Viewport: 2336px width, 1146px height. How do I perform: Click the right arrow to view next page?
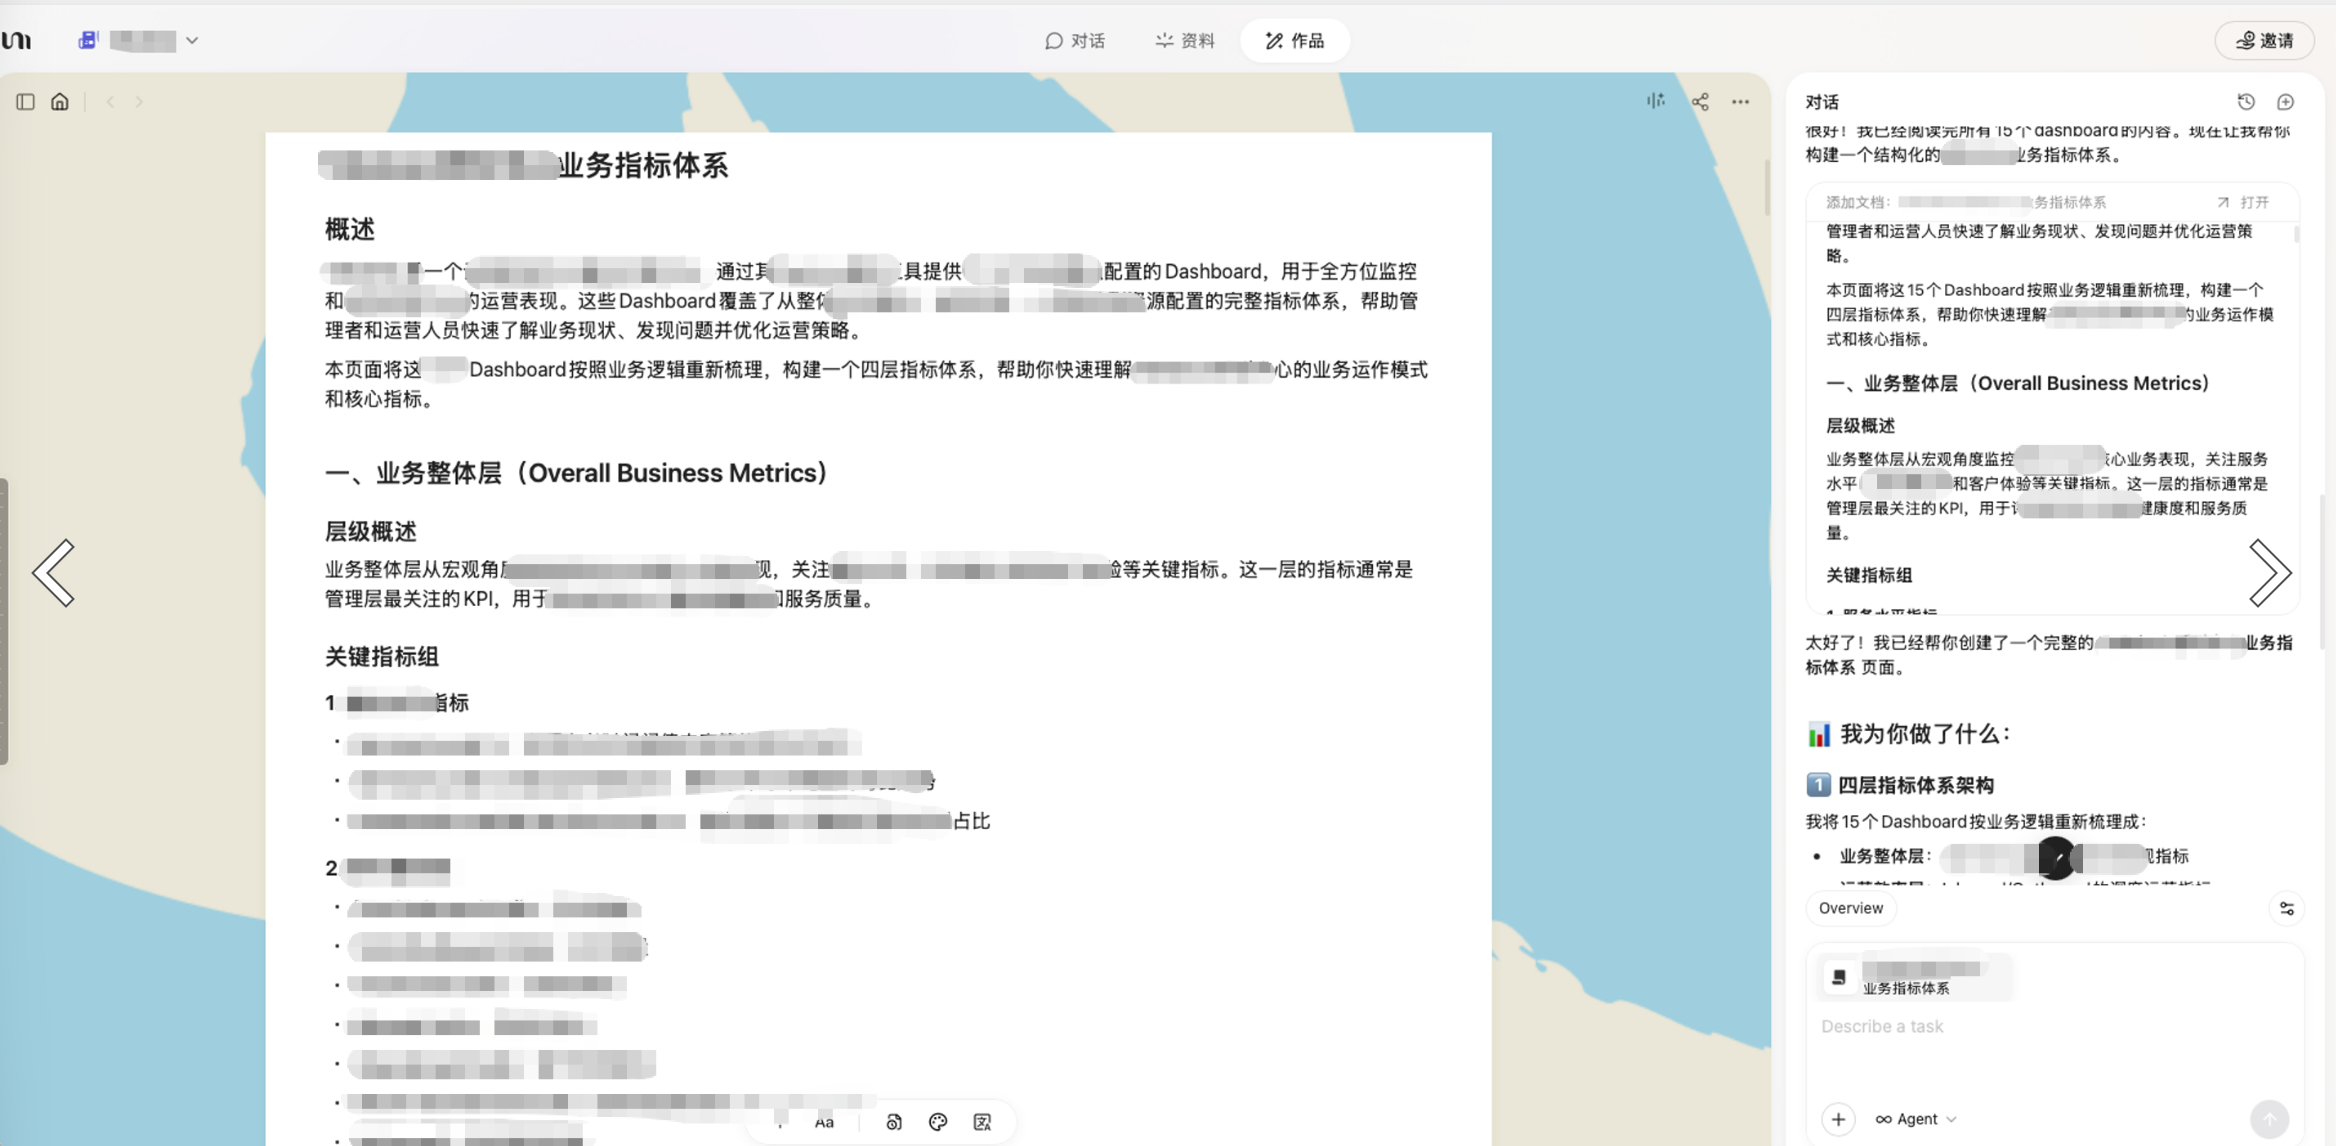(x=2272, y=572)
